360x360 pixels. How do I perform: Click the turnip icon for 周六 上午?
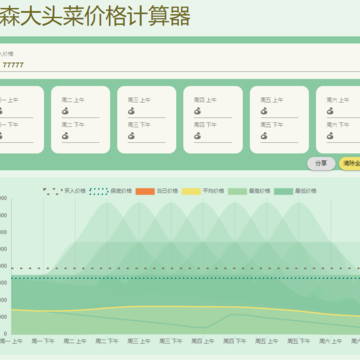click(x=330, y=111)
